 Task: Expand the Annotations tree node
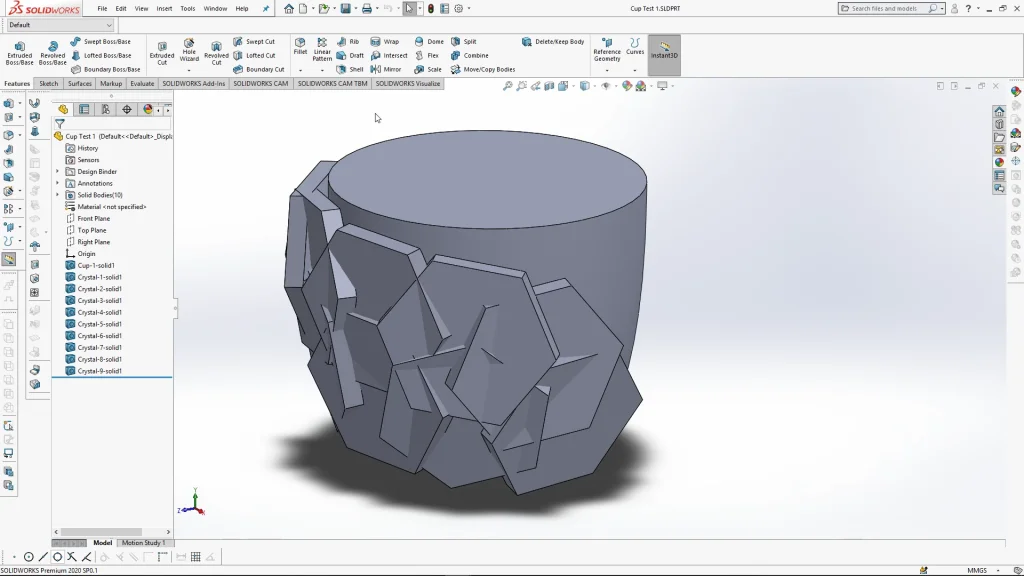(58, 183)
